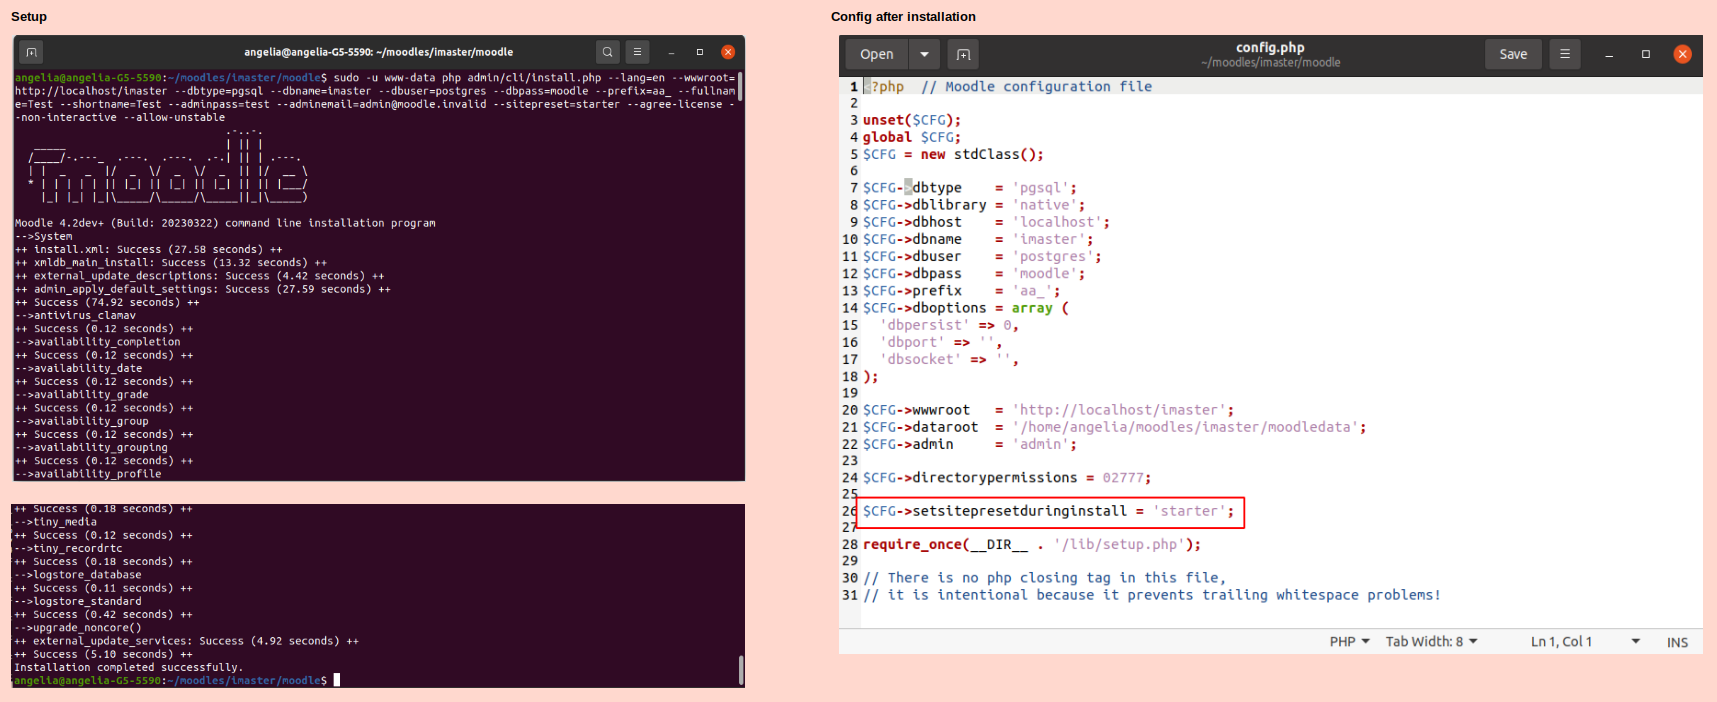Viewport: 1717px width, 702px height.
Task: Click the terminal search magnifier icon
Action: [607, 52]
